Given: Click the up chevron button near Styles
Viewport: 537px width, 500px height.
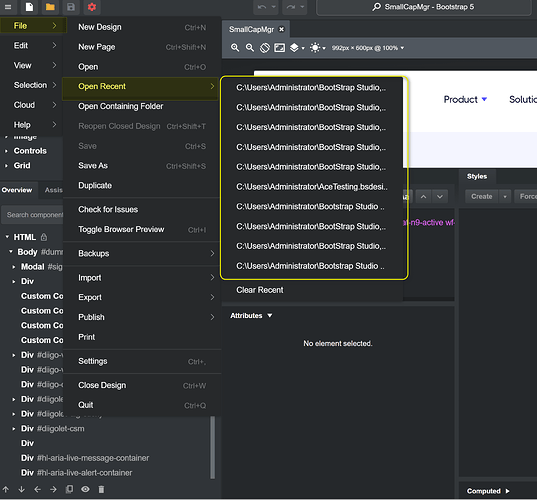Looking at the screenshot, I should tap(423, 197).
